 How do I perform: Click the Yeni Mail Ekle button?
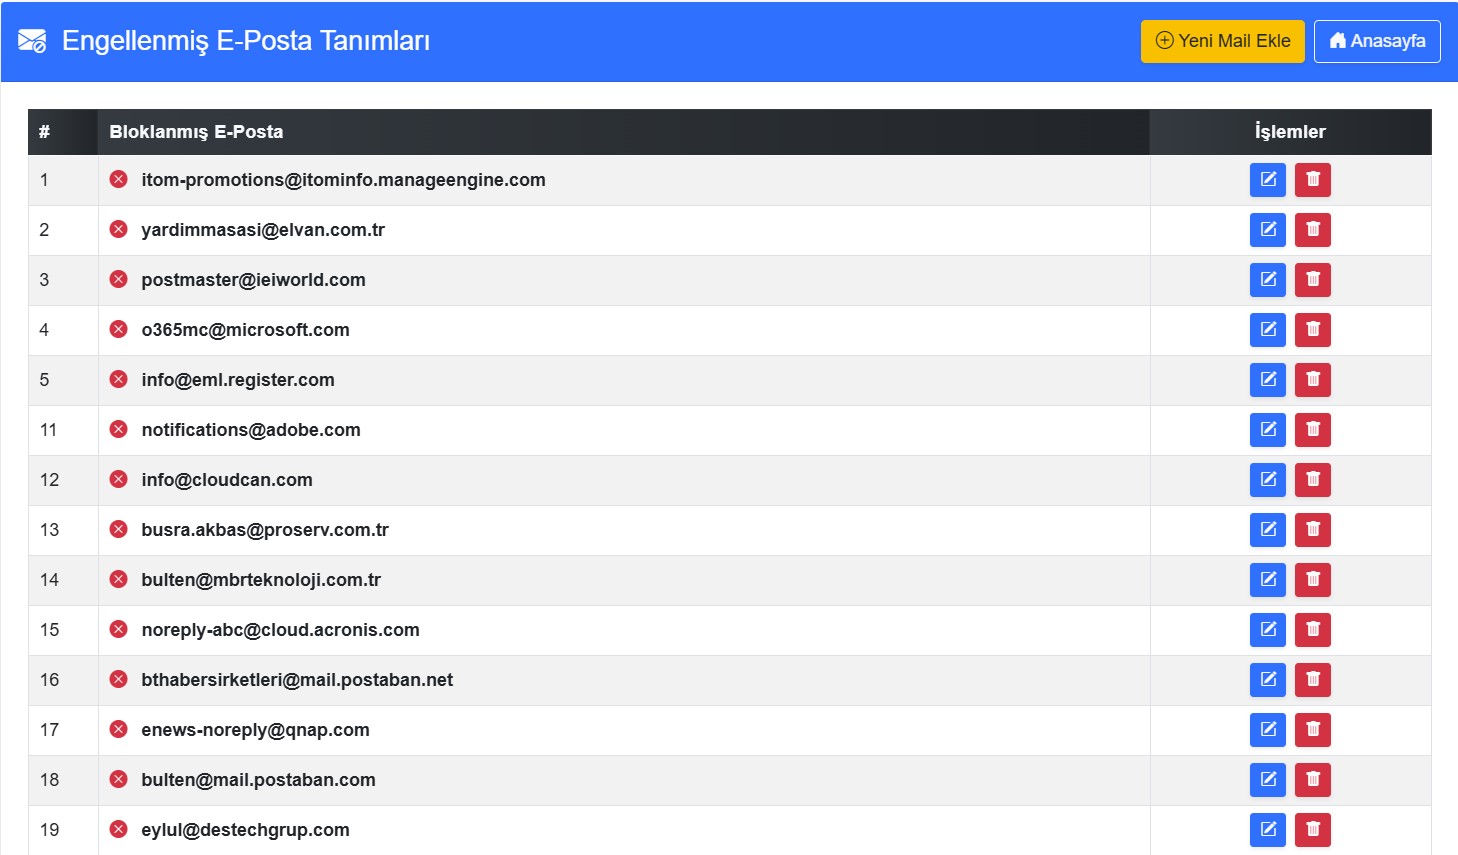[1222, 41]
